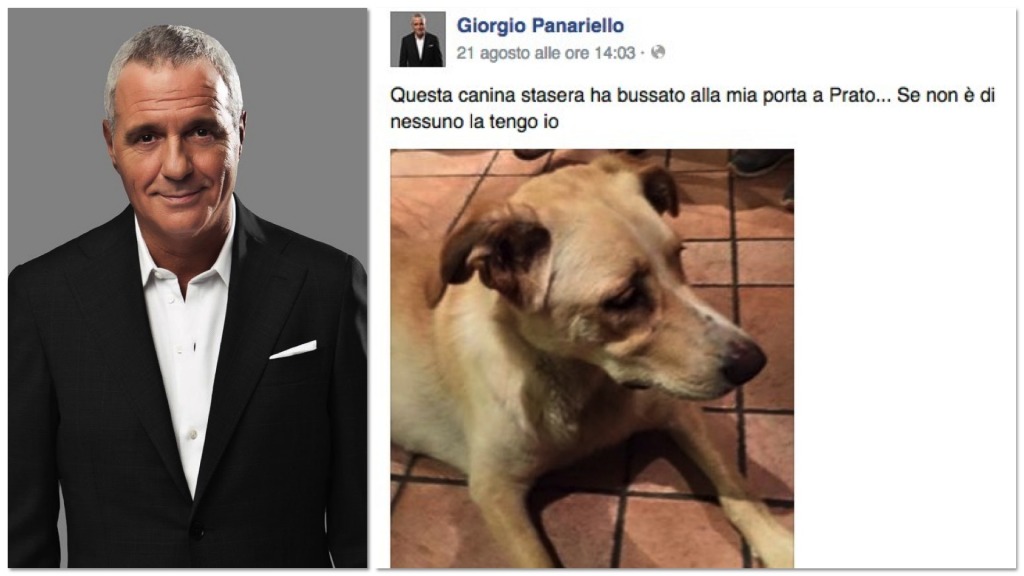Click the globe public-privacy icon
This screenshot has width=1024, height=576.
coord(658,52)
